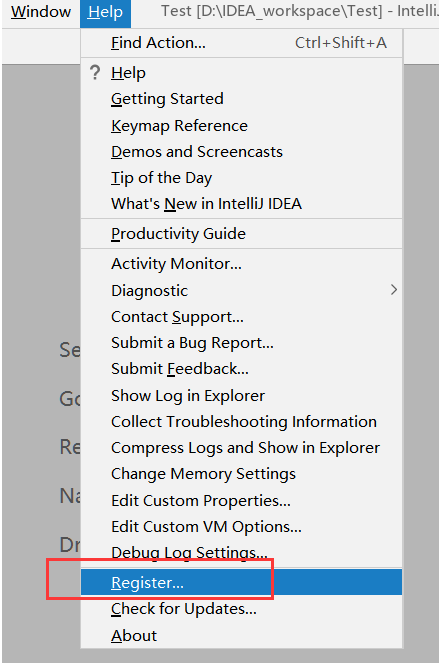Select Show Log in Explorer
The image size is (439, 665).
click(x=241, y=396)
